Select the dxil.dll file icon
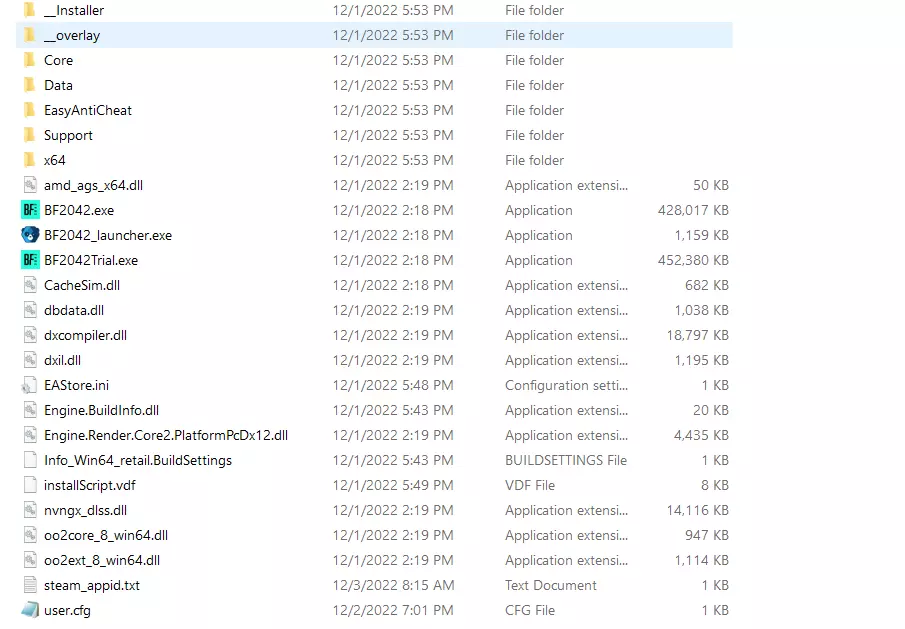The width and height of the screenshot is (905, 629). coord(30,360)
